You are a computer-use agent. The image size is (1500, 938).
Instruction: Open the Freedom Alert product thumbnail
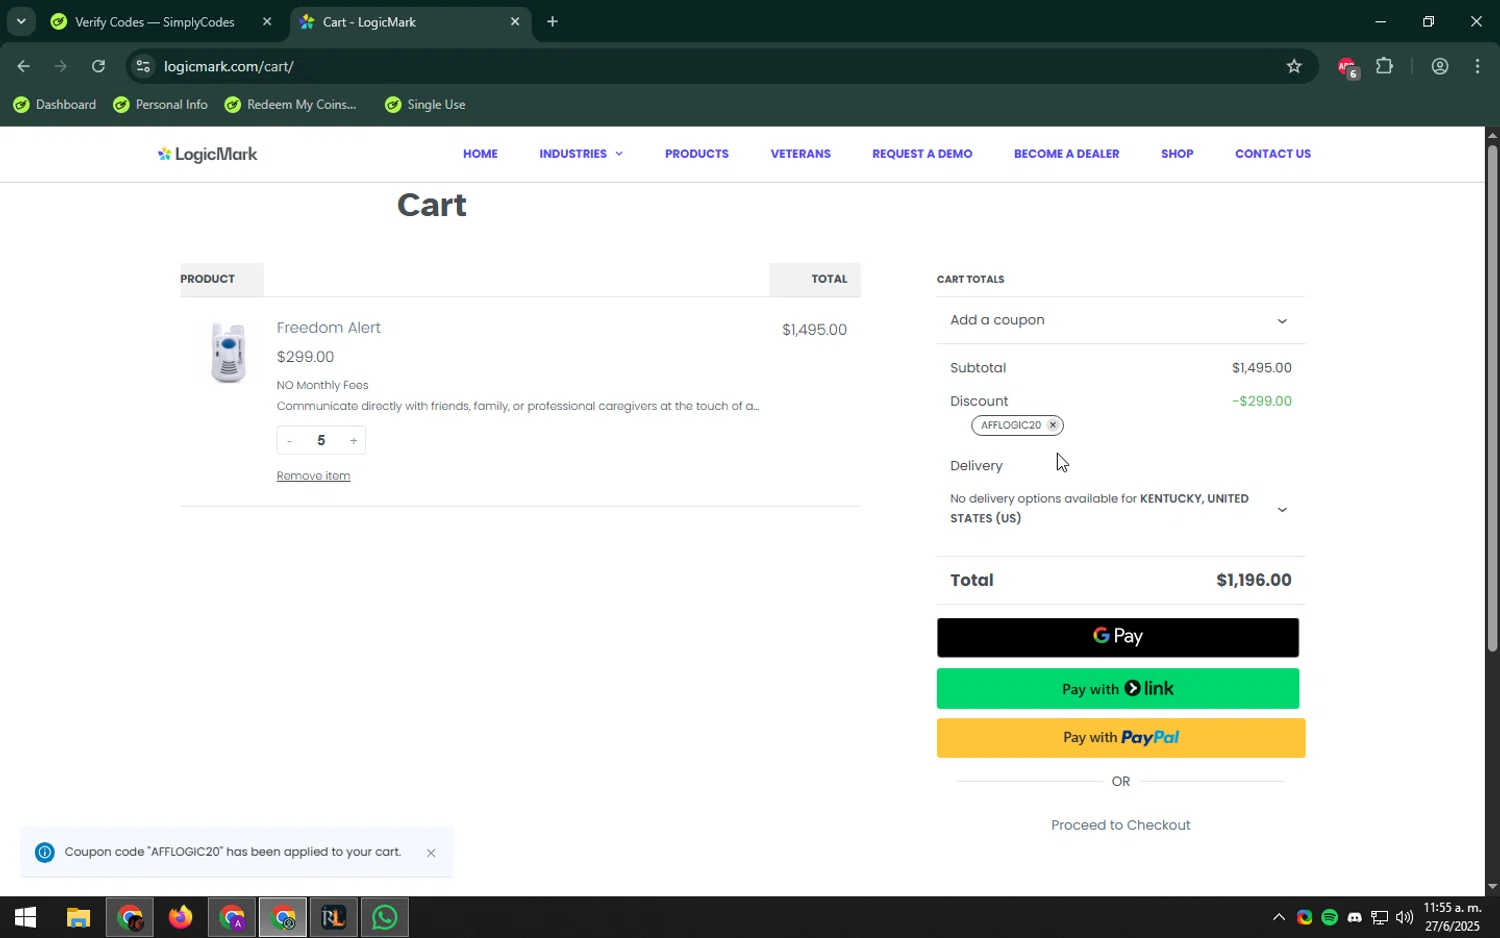tap(228, 353)
